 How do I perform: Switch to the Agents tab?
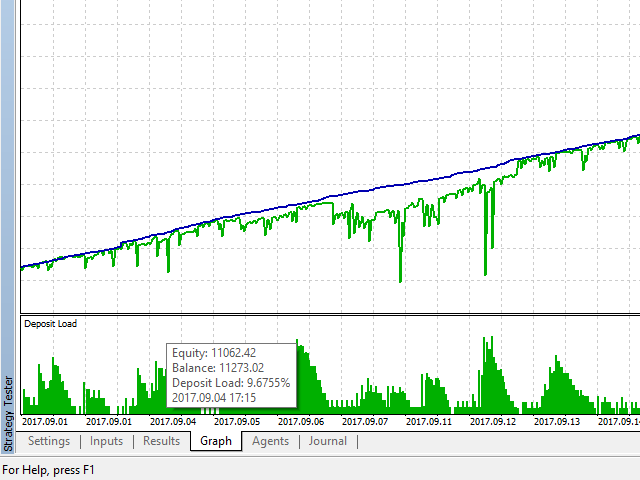(271, 441)
